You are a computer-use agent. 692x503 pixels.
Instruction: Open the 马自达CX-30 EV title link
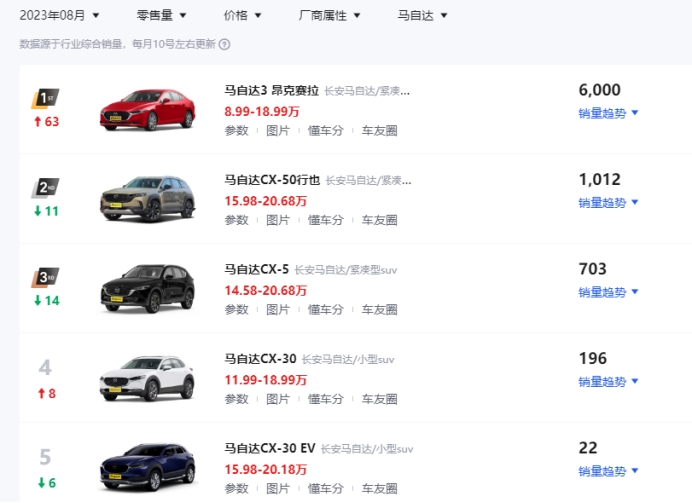click(270, 448)
